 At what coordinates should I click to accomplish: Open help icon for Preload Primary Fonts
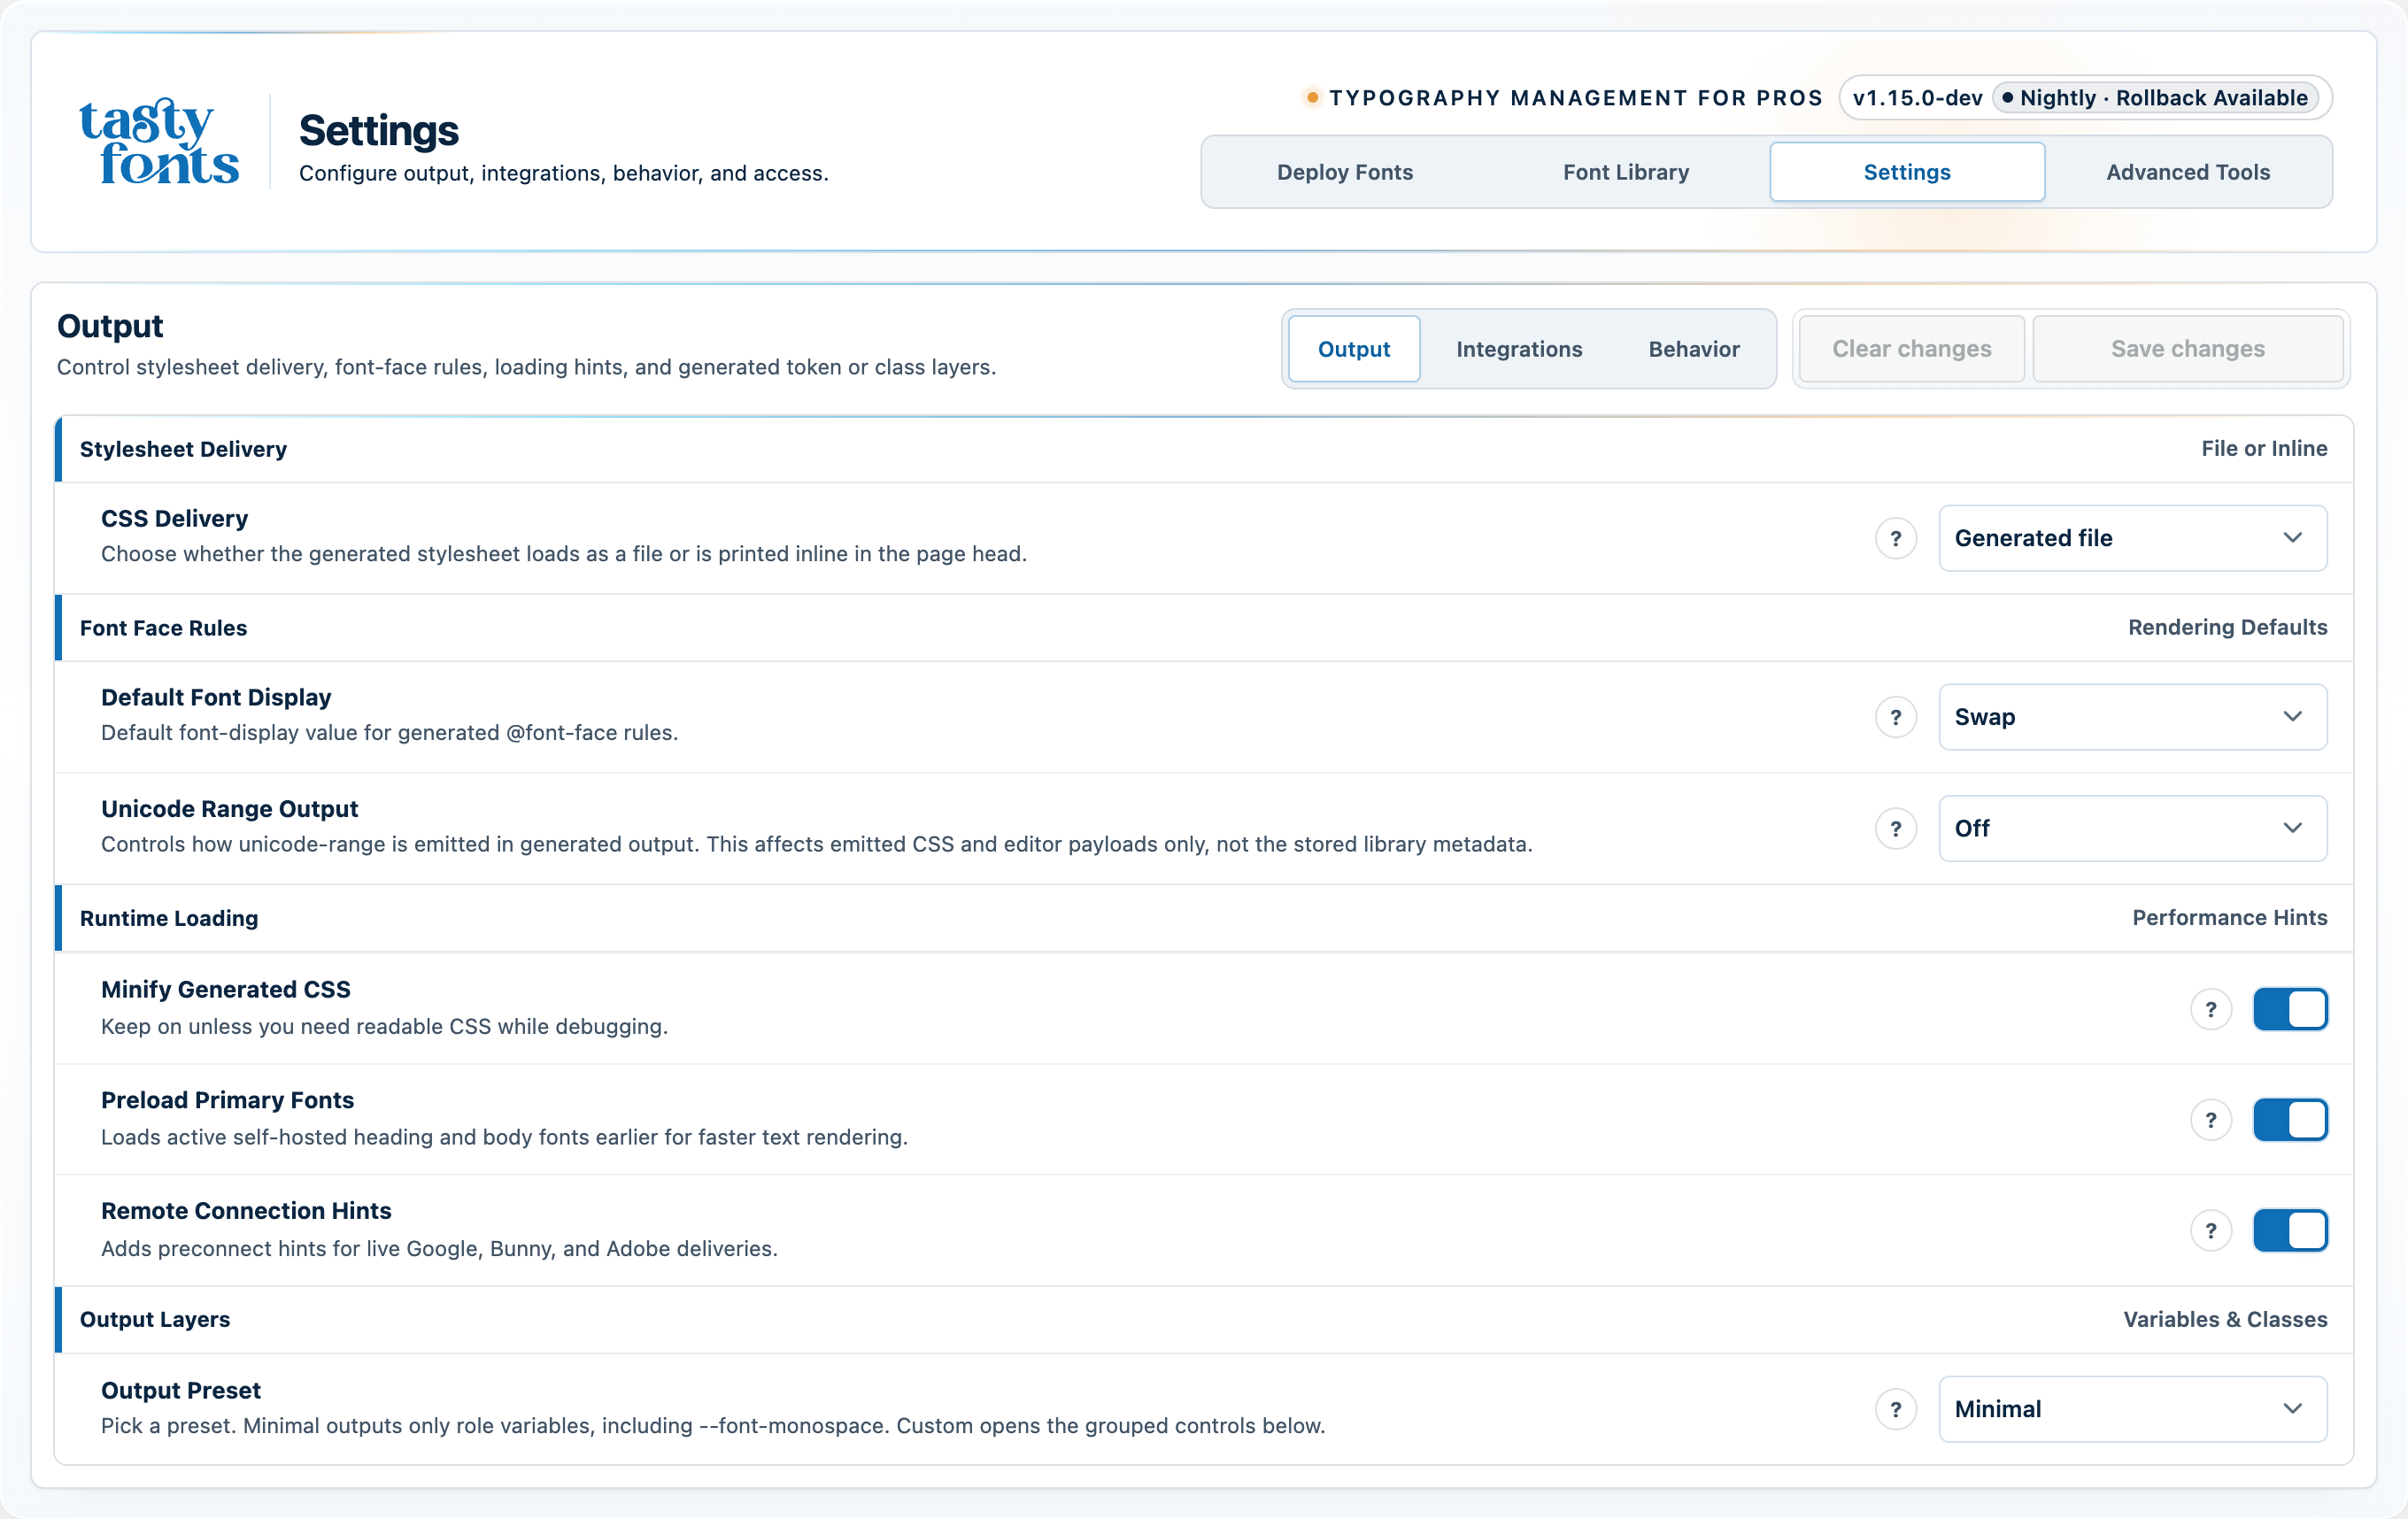(2211, 1120)
